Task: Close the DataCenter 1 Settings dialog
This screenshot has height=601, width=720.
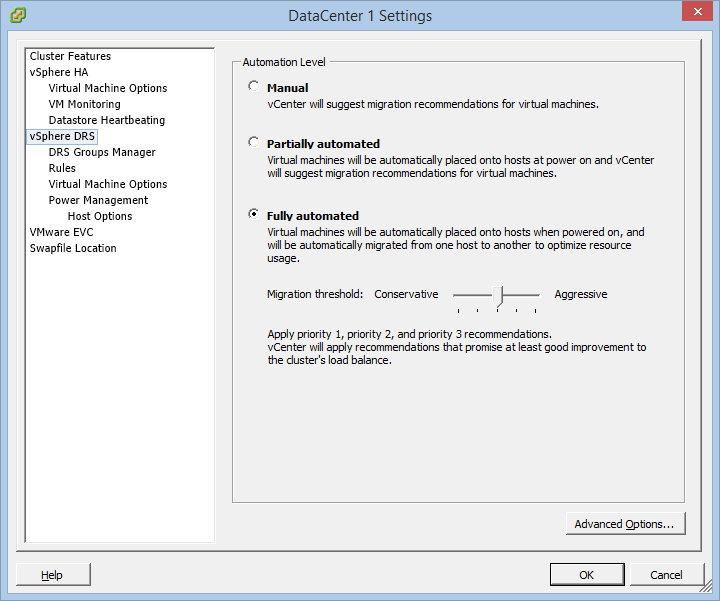Action: (697, 11)
